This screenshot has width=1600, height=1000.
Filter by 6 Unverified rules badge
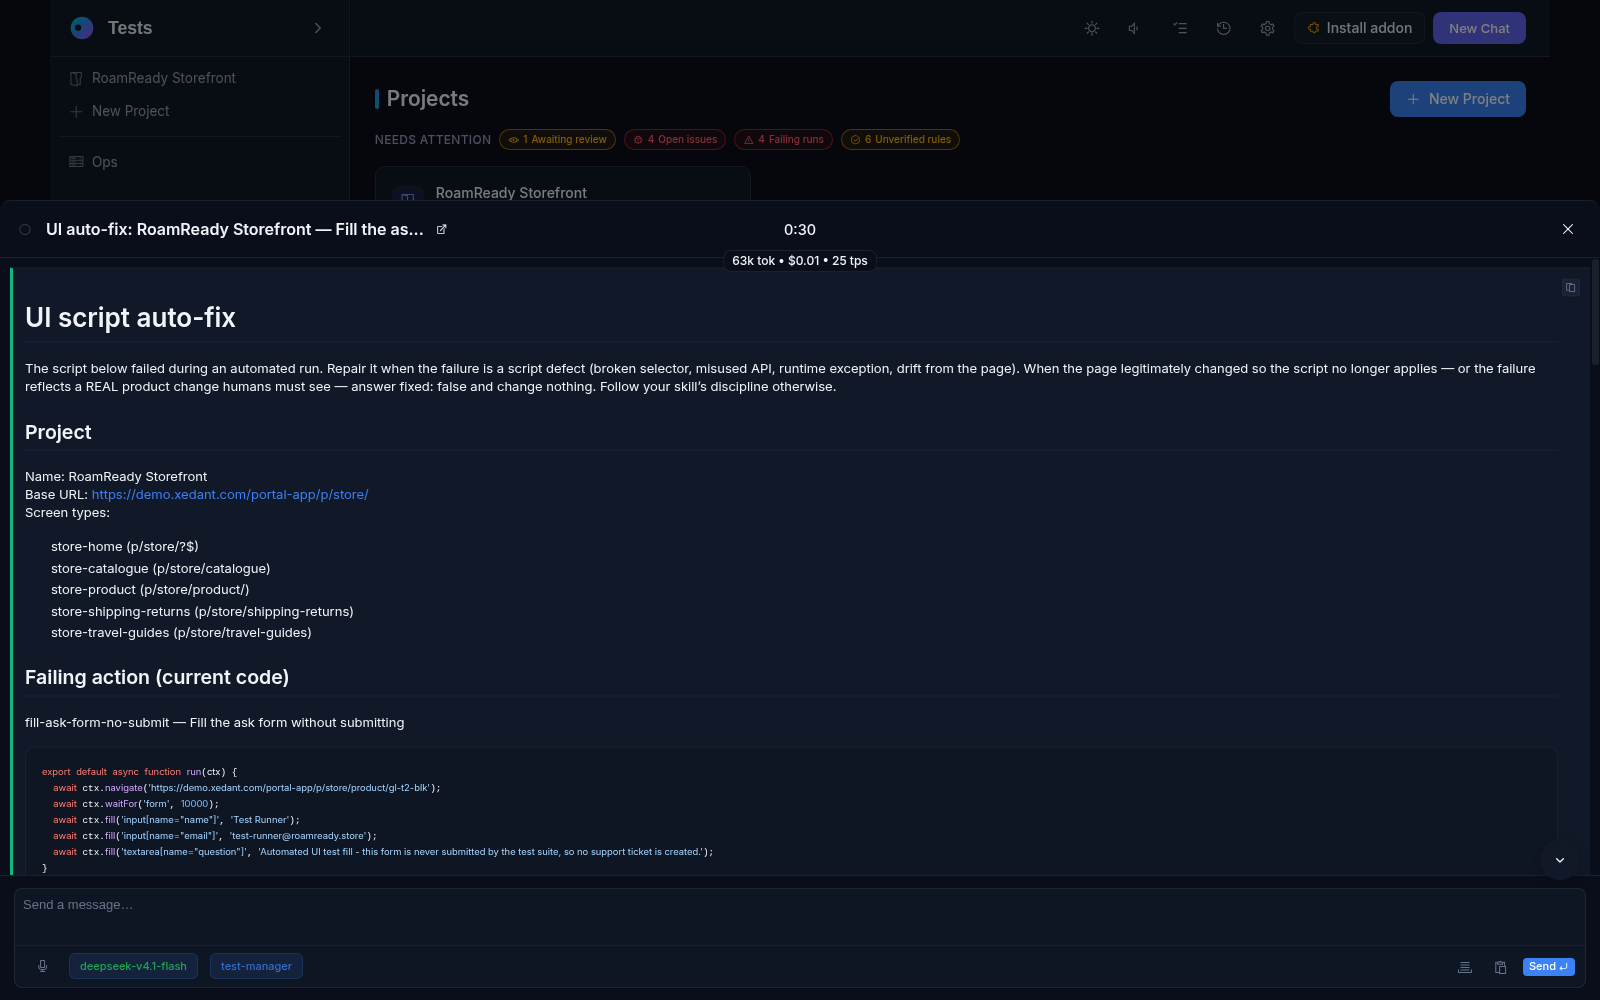point(900,140)
